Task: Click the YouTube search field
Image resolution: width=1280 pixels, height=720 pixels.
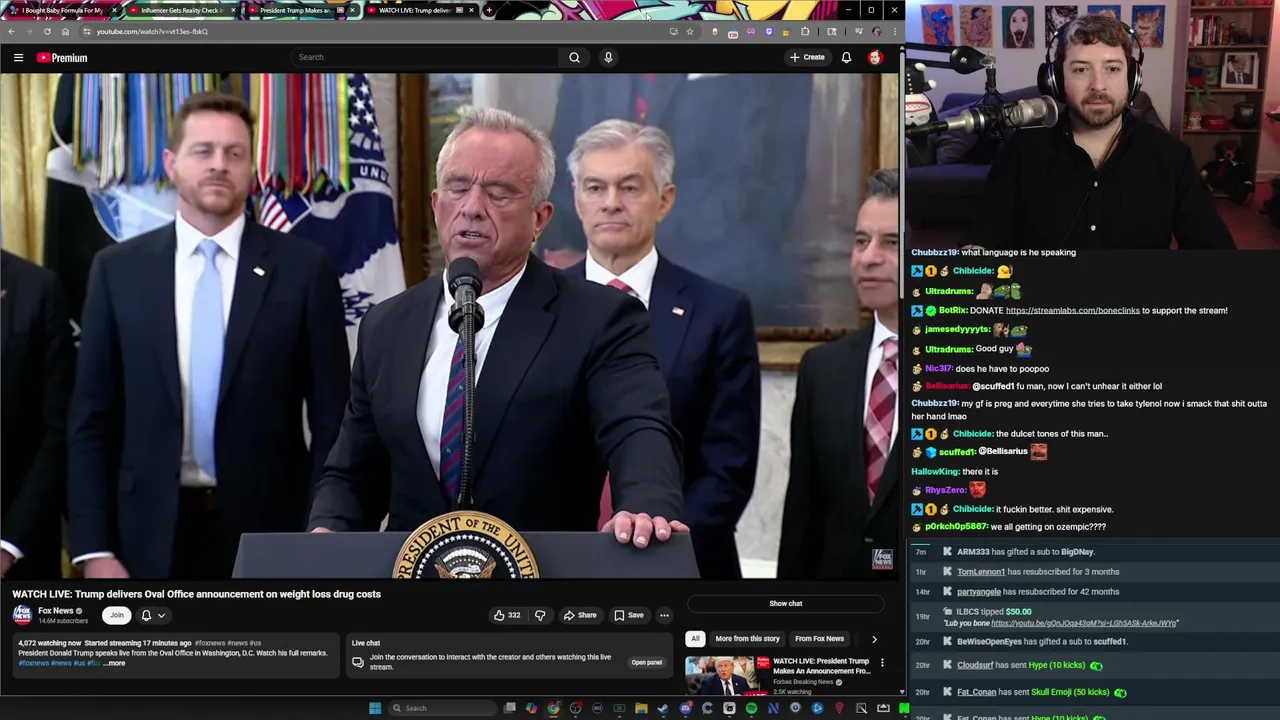Action: pos(424,57)
